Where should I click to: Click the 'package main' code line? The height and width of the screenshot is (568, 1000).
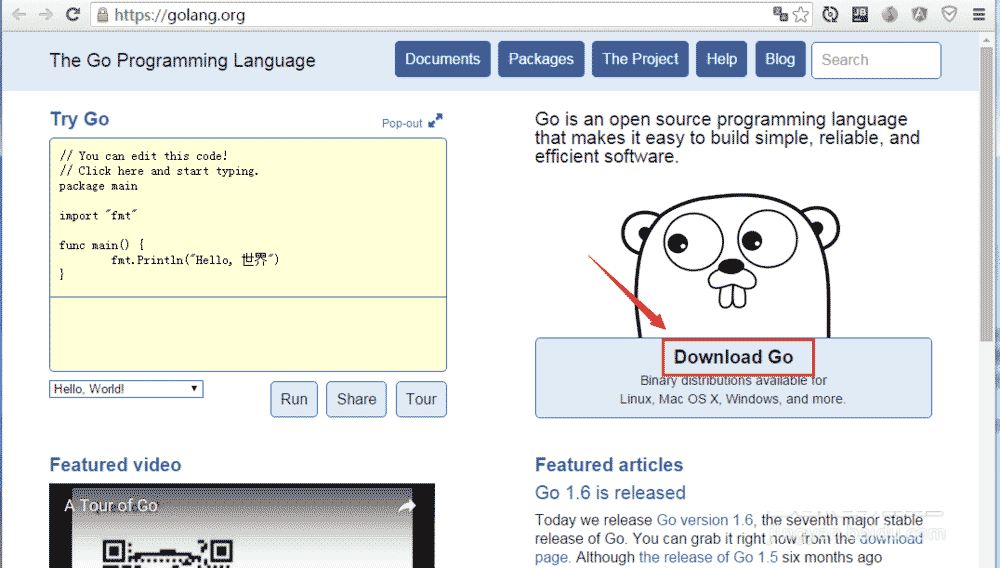pos(98,186)
